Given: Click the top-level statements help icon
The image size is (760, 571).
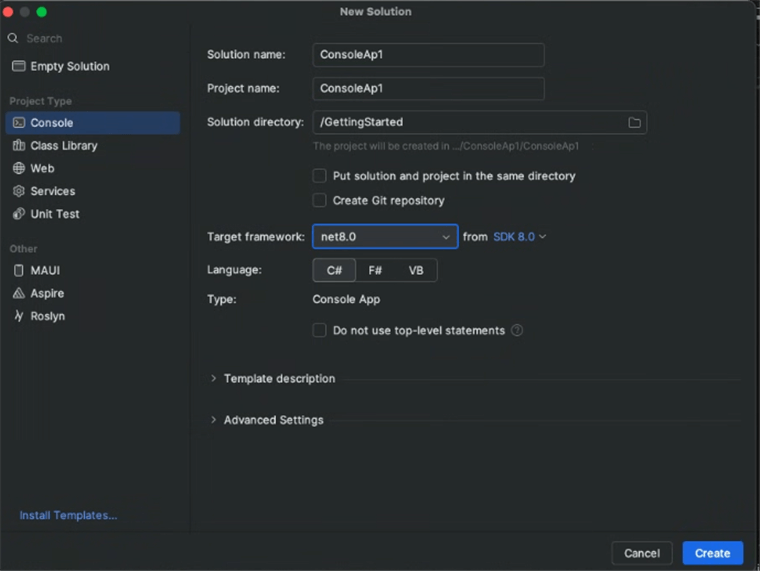Looking at the screenshot, I should pyautogui.click(x=517, y=331).
